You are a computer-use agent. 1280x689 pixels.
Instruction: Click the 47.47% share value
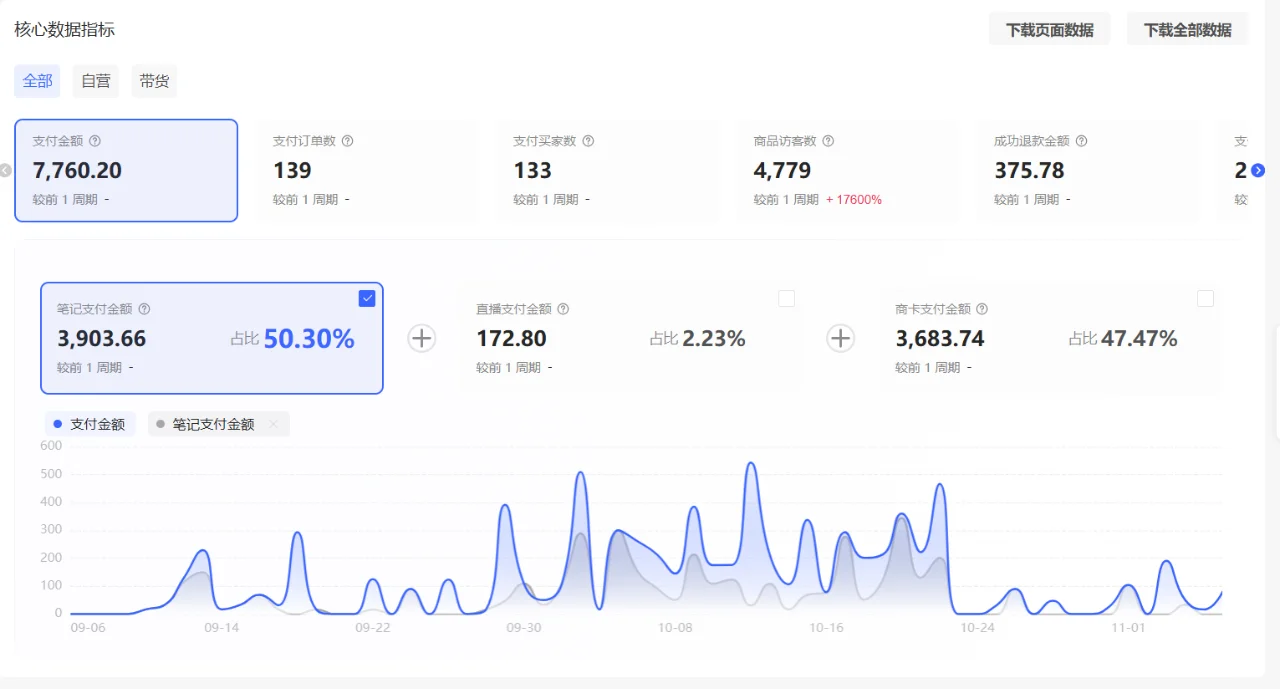pyautogui.click(x=1139, y=339)
